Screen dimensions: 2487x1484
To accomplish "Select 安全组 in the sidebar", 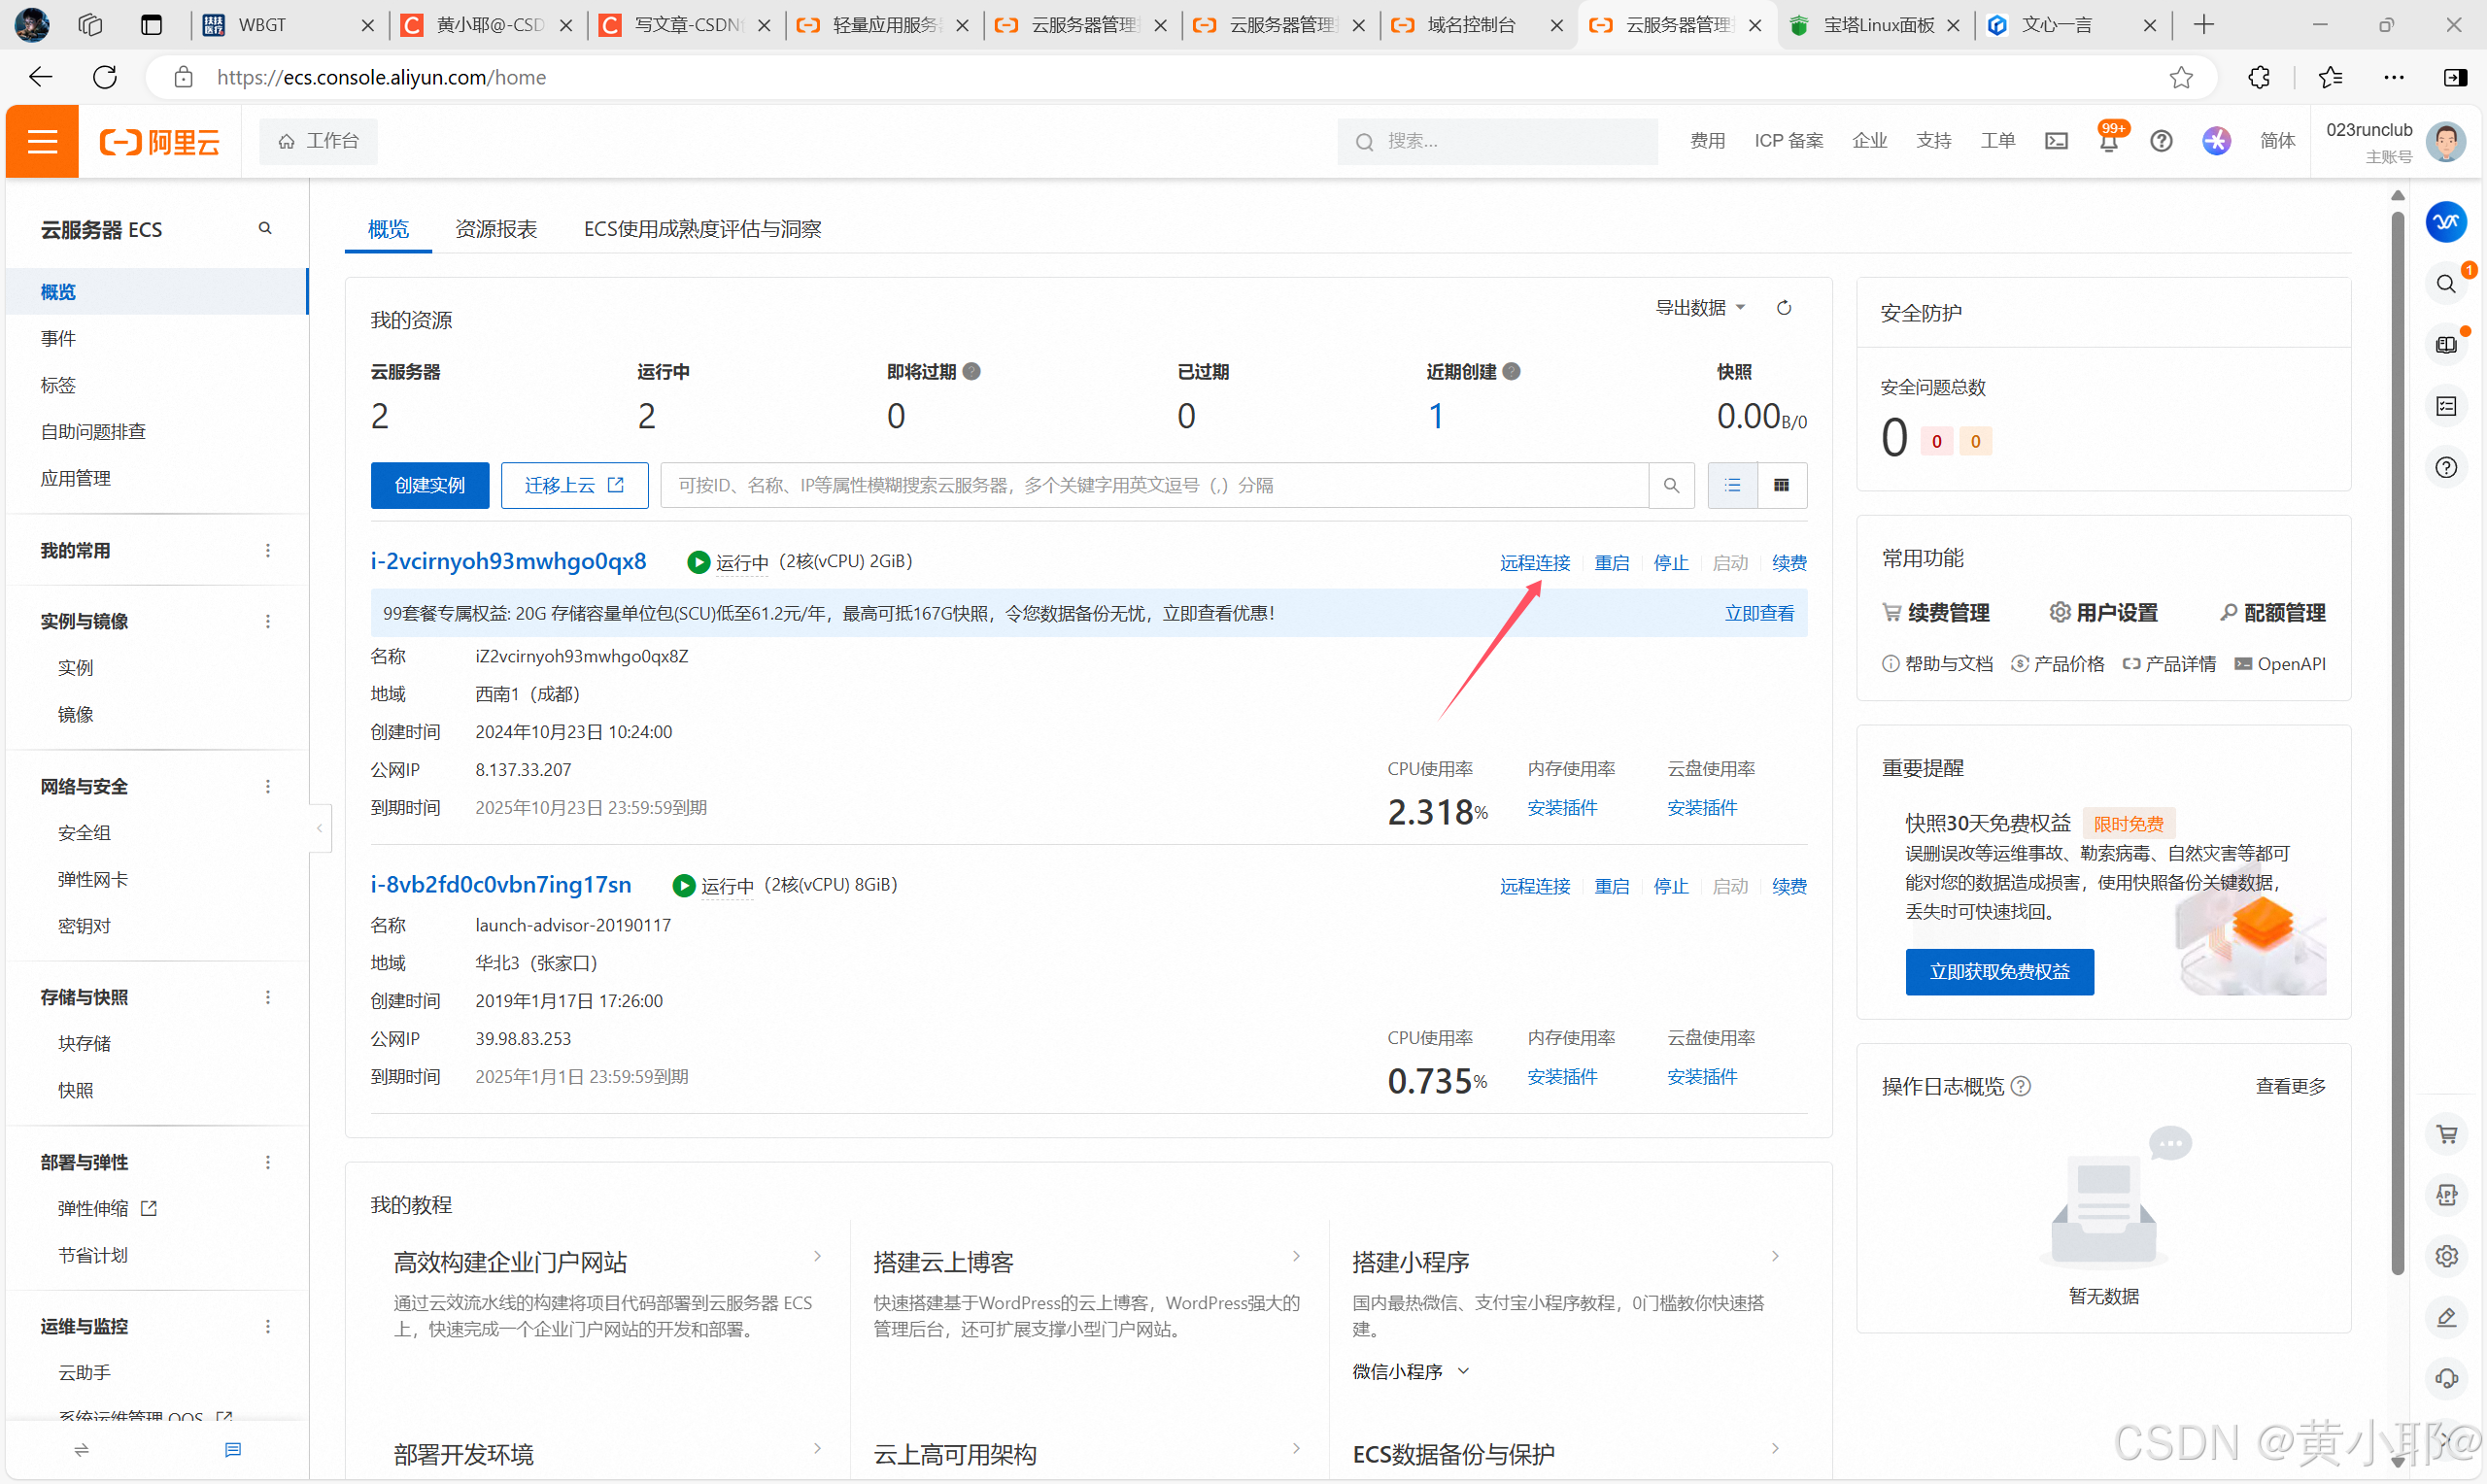I will pyautogui.click(x=84, y=833).
